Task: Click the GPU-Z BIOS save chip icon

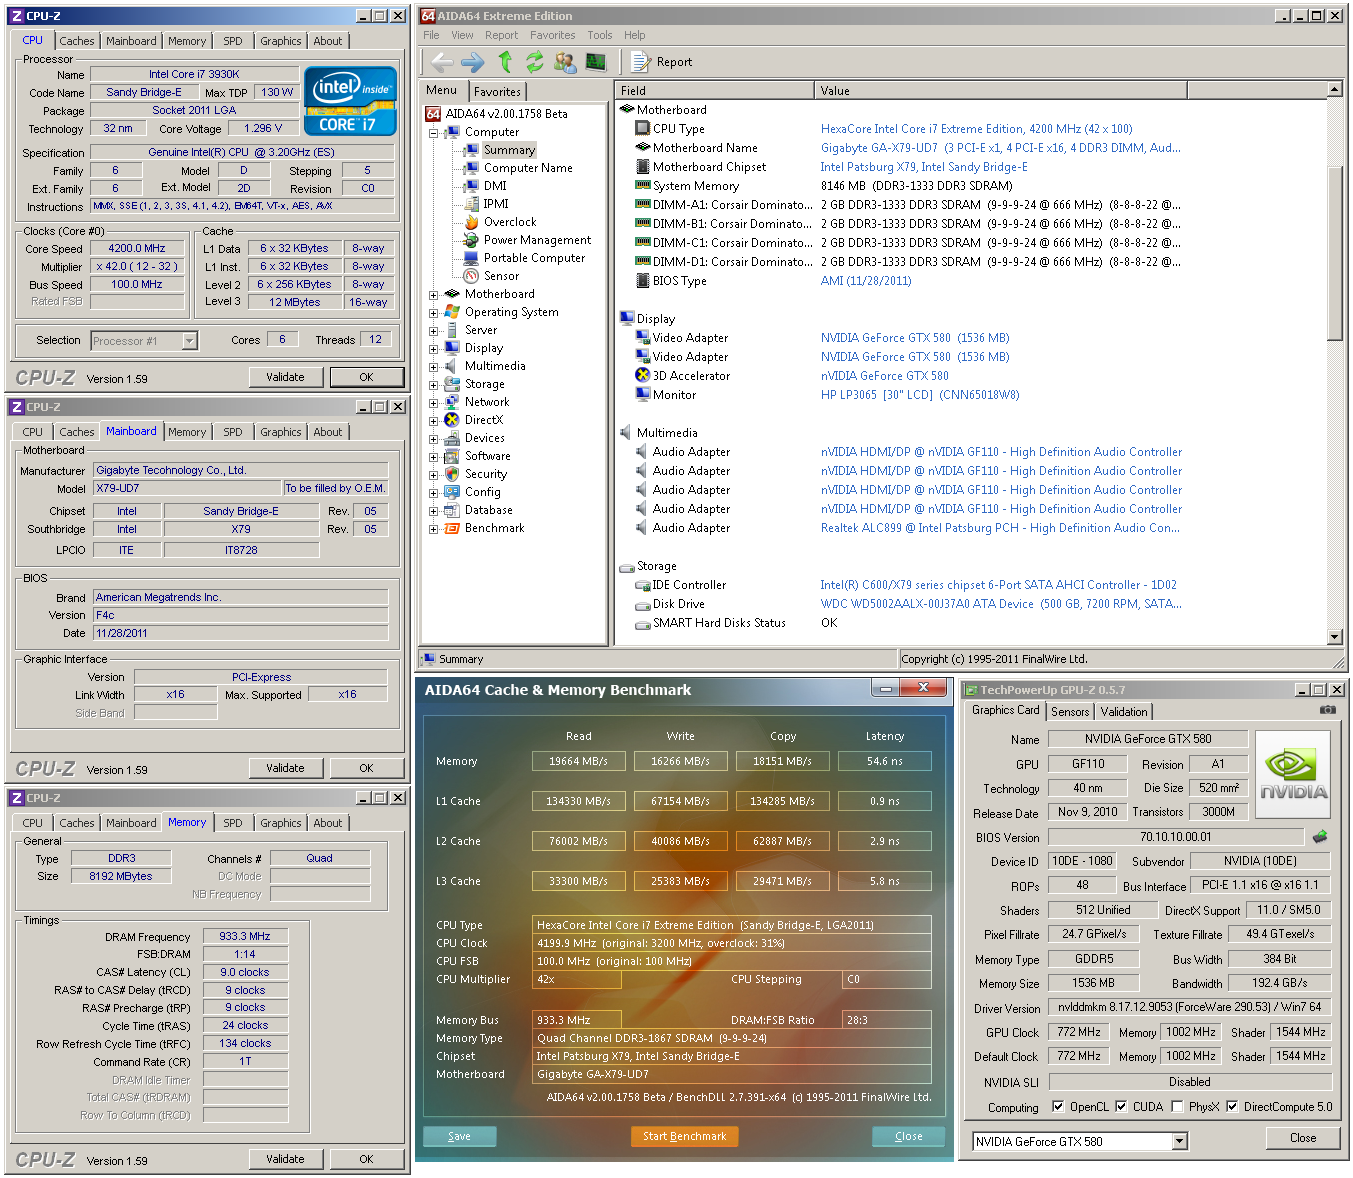Action: (x=1320, y=837)
